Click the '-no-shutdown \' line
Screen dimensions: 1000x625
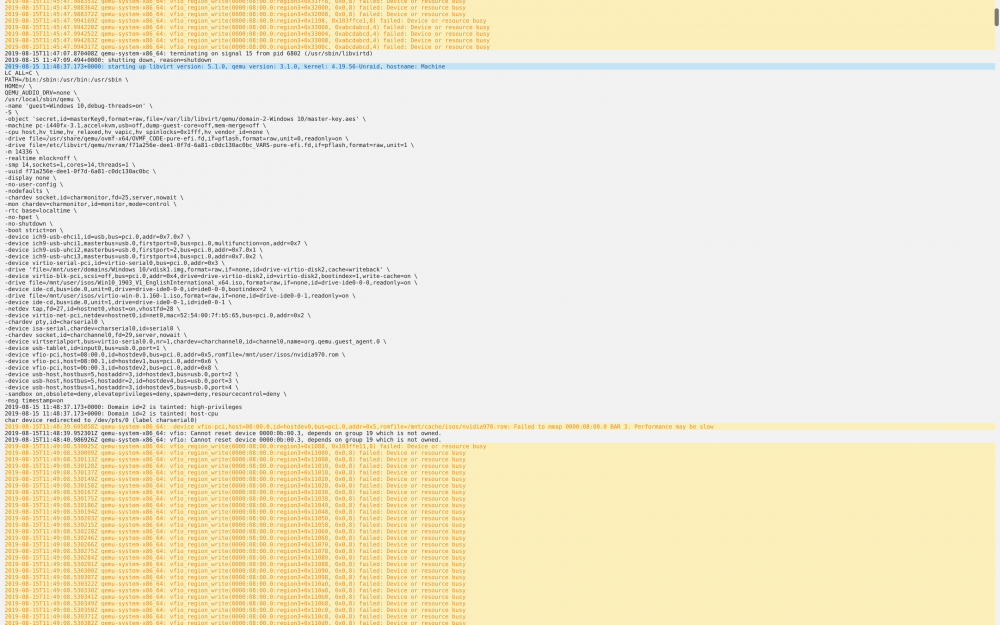pos(29,224)
